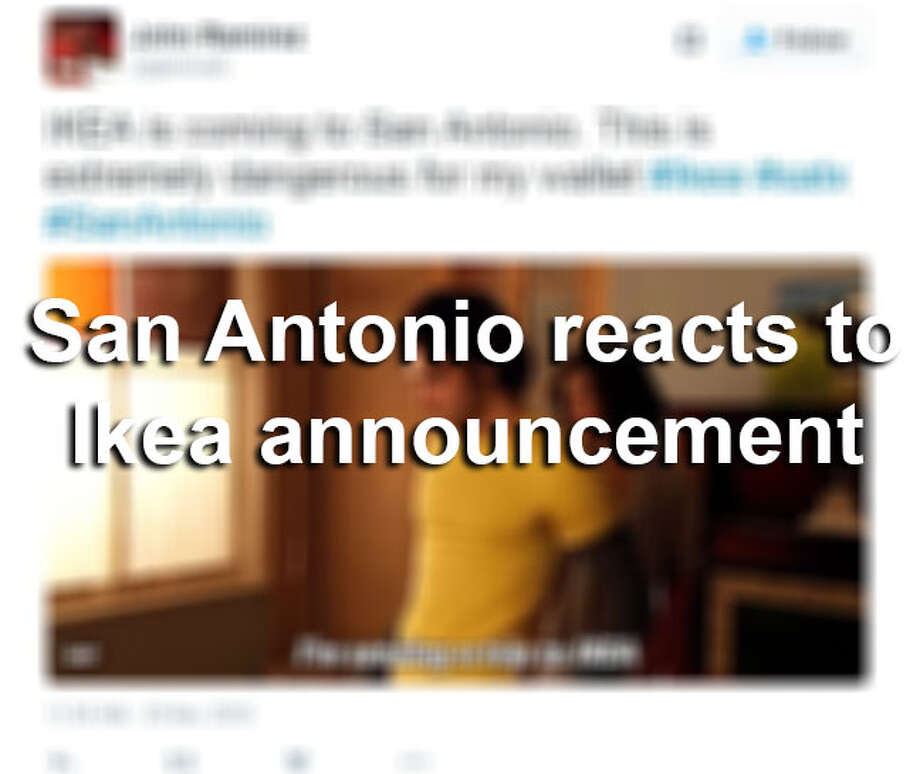Open the gear user-actions icon near Follow
The image size is (920, 774).
690,40
